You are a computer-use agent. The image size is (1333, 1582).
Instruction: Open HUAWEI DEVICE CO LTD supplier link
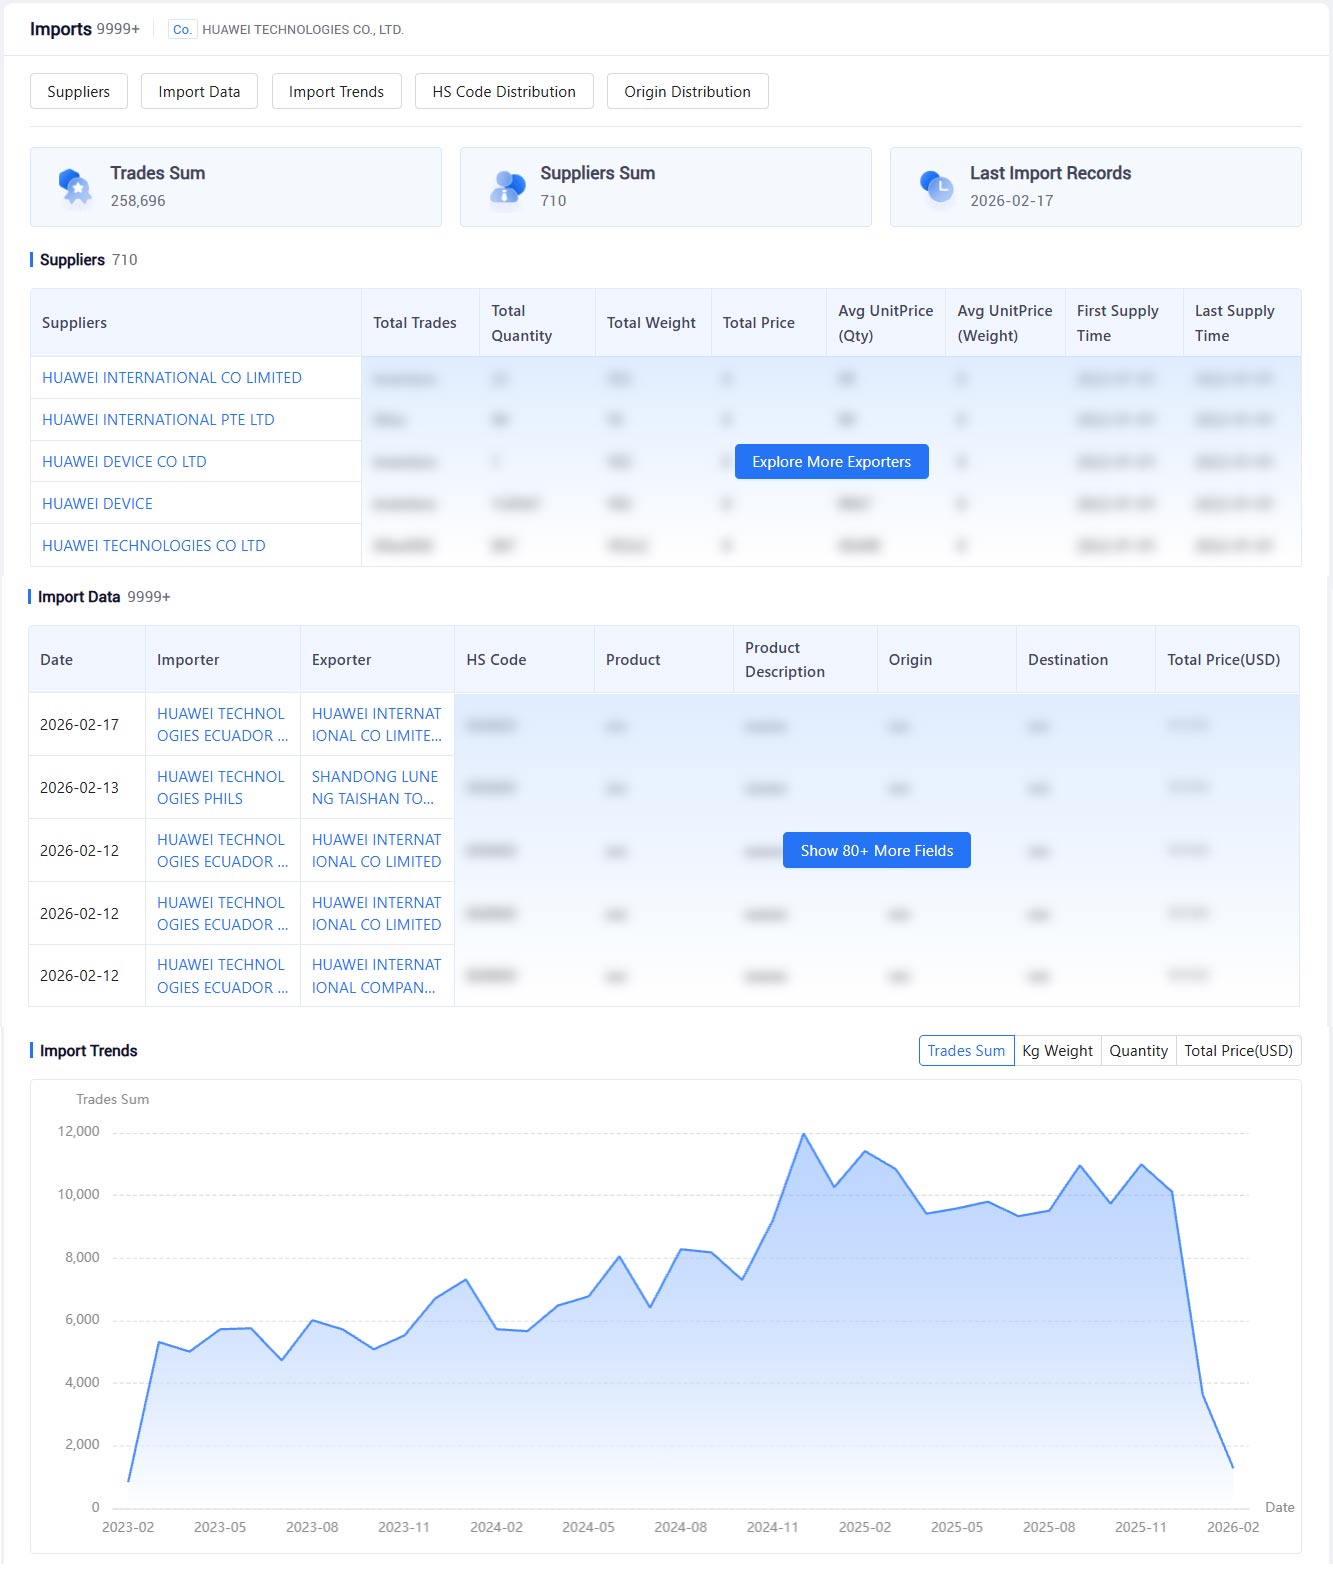point(124,461)
